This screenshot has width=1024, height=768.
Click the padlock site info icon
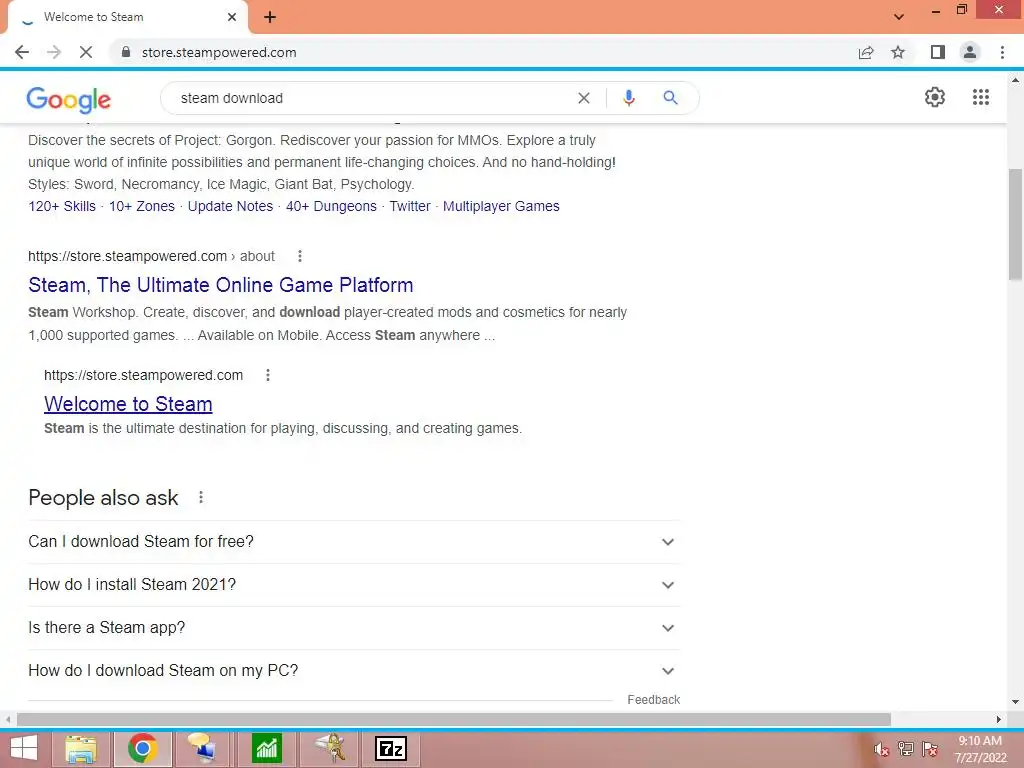126,52
